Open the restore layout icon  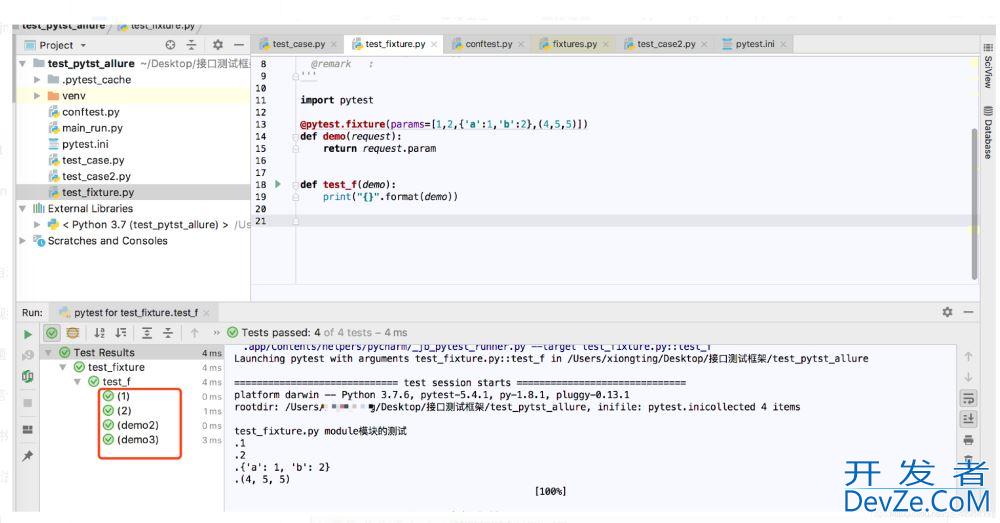[27, 429]
